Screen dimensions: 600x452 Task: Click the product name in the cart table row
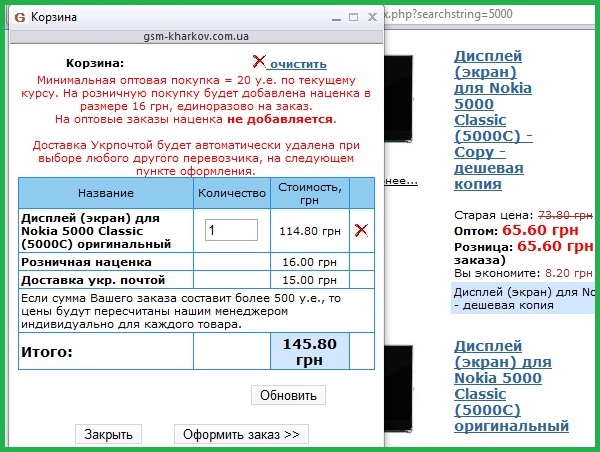104,230
